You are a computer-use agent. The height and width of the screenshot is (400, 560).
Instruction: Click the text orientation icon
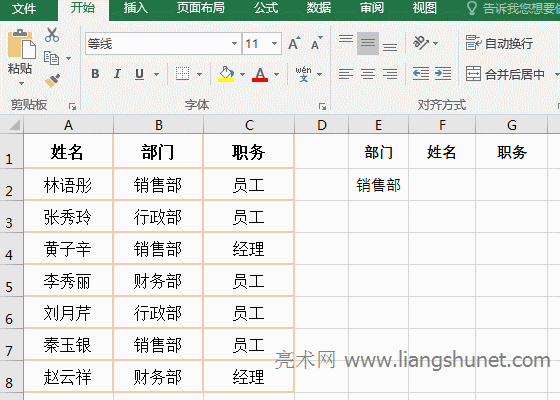coord(421,43)
